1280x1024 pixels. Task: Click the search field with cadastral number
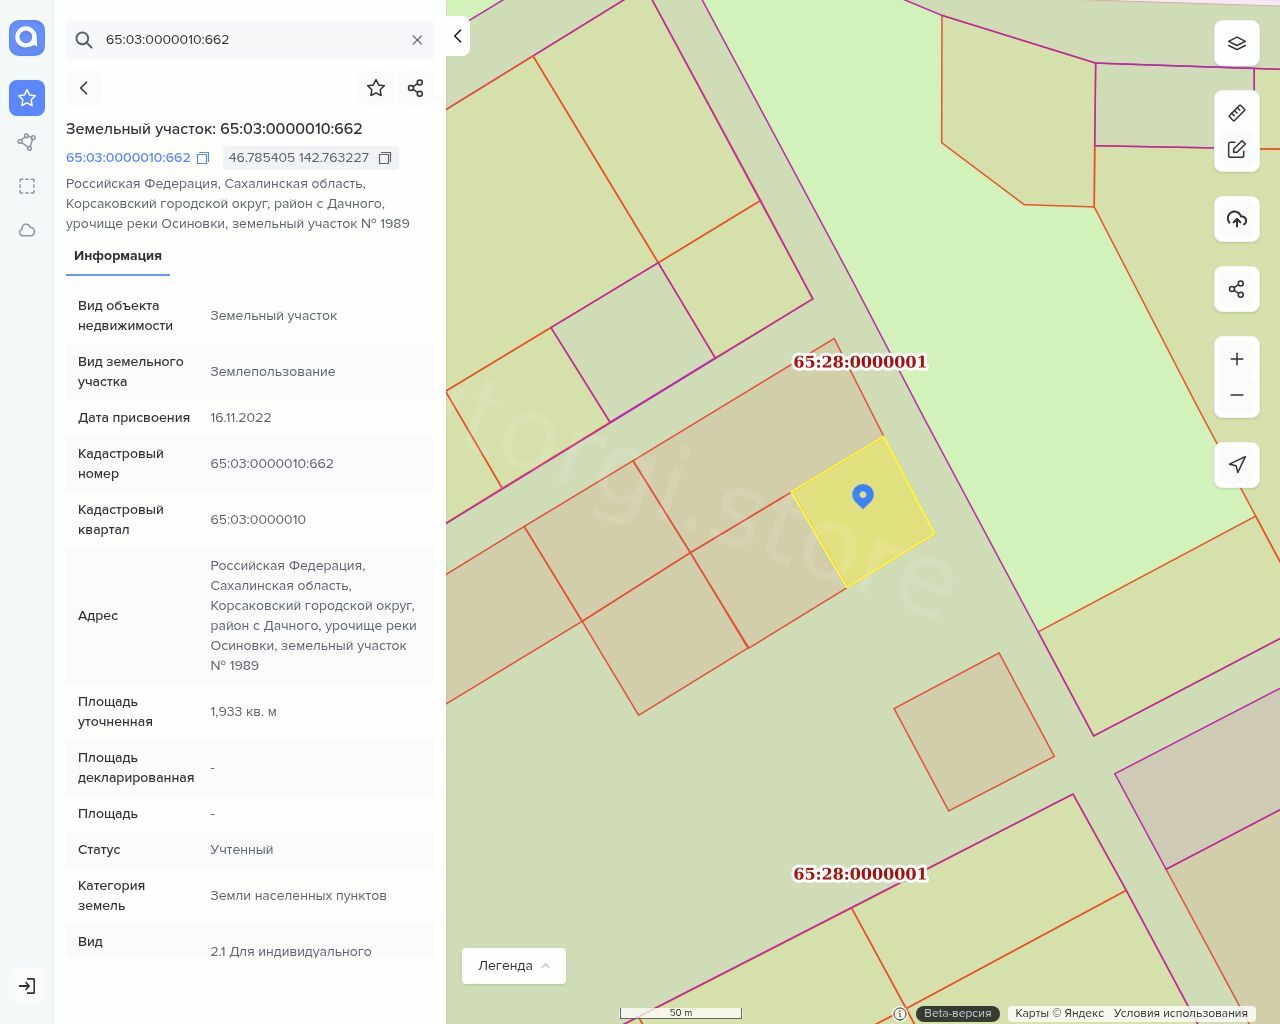point(250,40)
